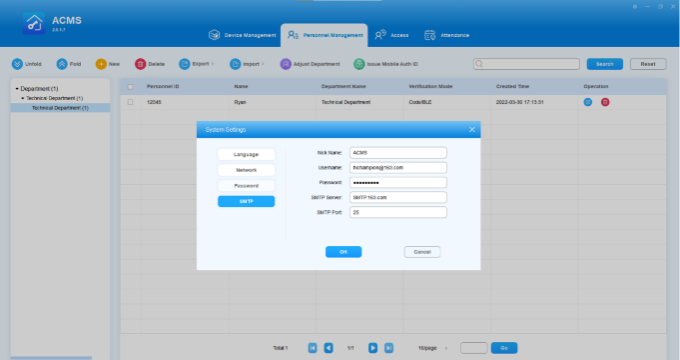Click the Fold toolbar icon
This screenshot has width=680, height=360.
[62, 64]
